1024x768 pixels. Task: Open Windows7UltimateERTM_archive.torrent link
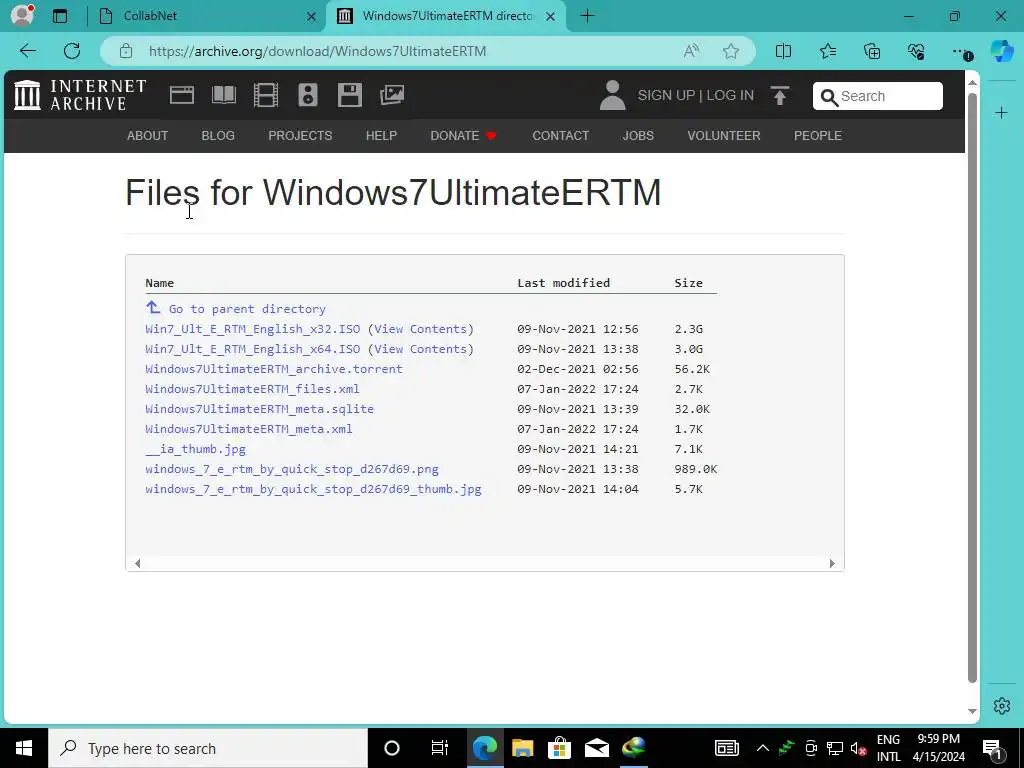[x=274, y=369]
